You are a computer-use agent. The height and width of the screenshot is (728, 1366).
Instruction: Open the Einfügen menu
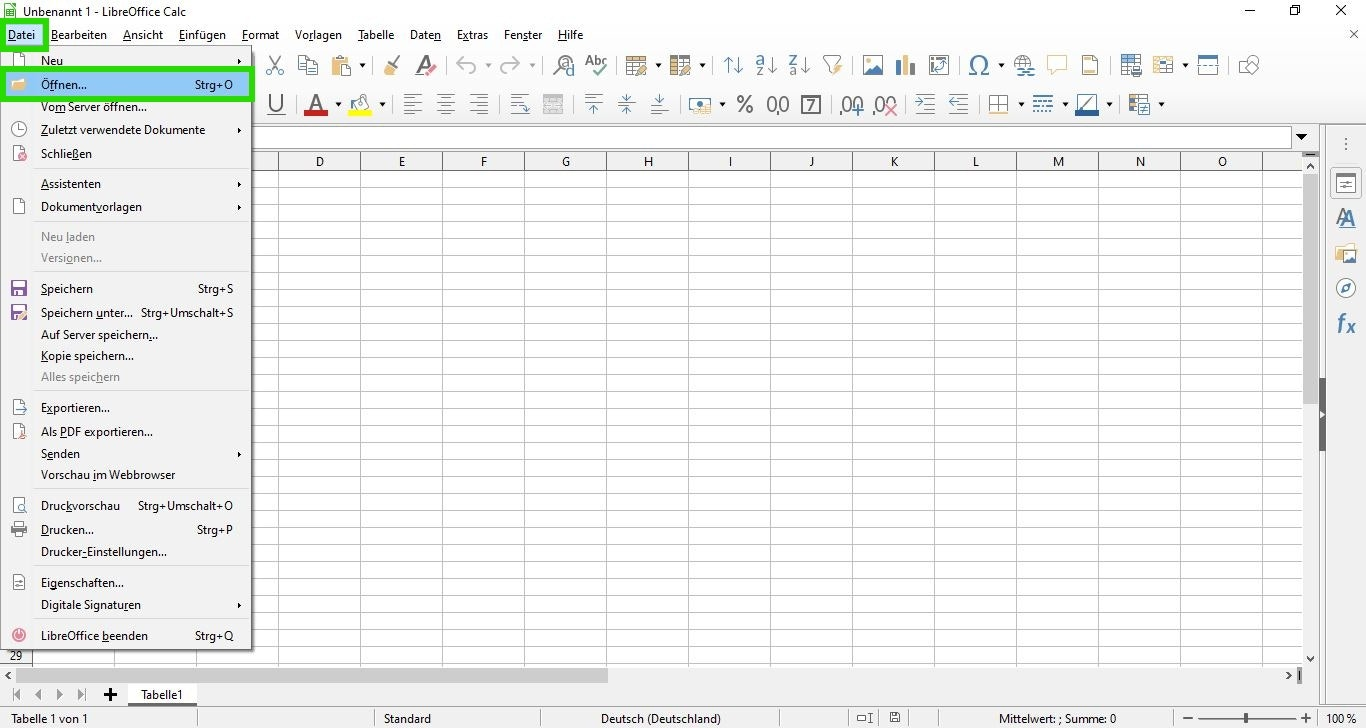coord(202,35)
